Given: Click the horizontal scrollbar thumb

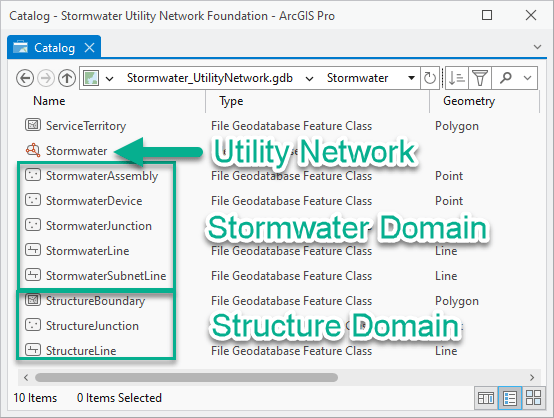Looking at the screenshot, I should [x=186, y=378].
